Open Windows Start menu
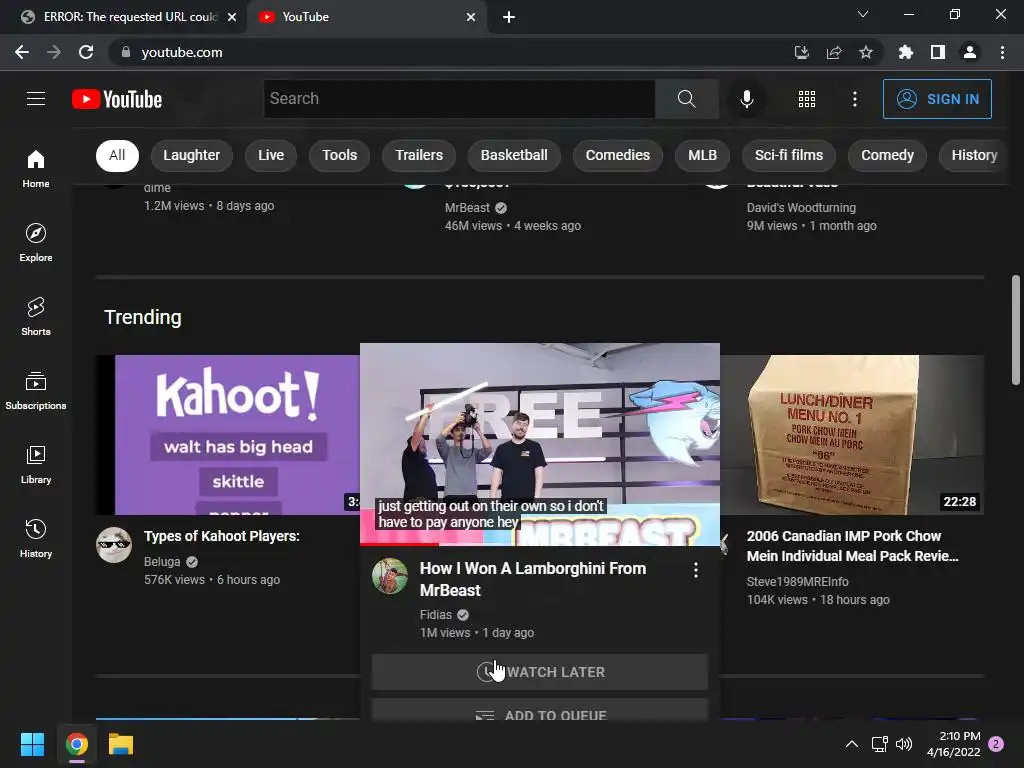The width and height of the screenshot is (1024, 768). [32, 744]
